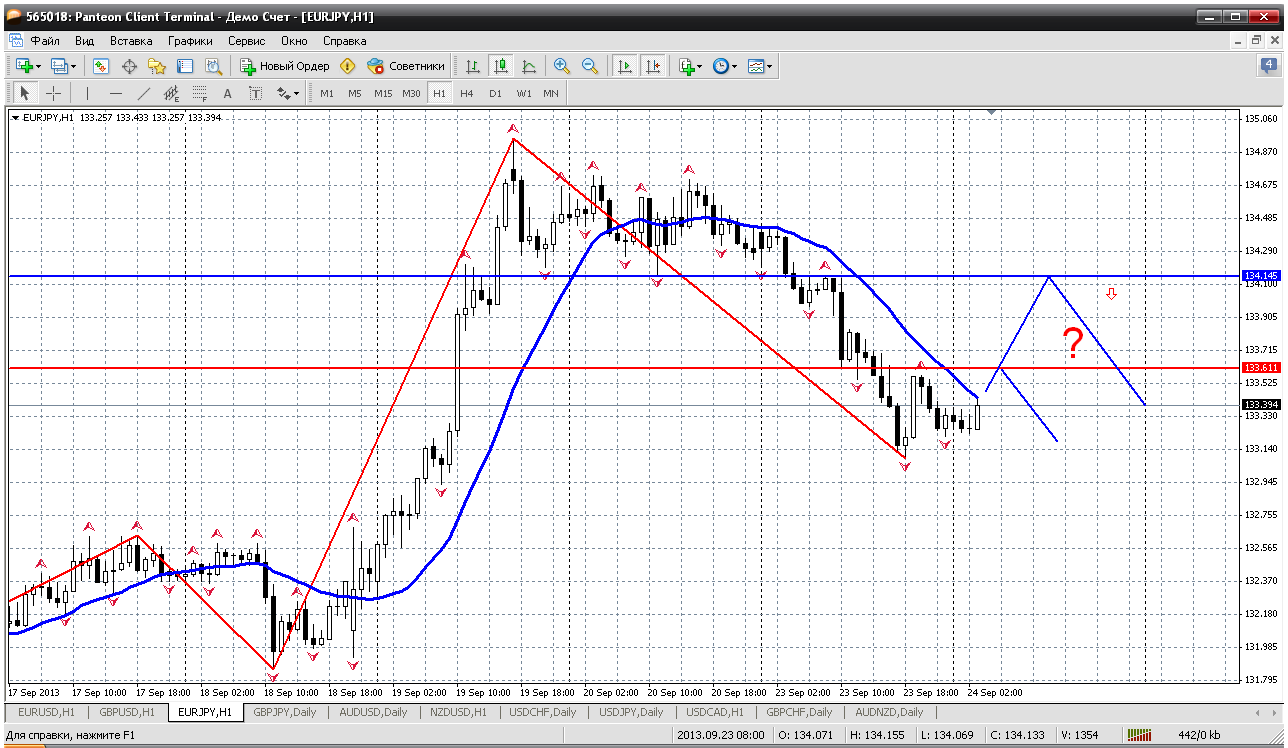Select the crosshair tool
1288x748 pixels.
[53, 93]
